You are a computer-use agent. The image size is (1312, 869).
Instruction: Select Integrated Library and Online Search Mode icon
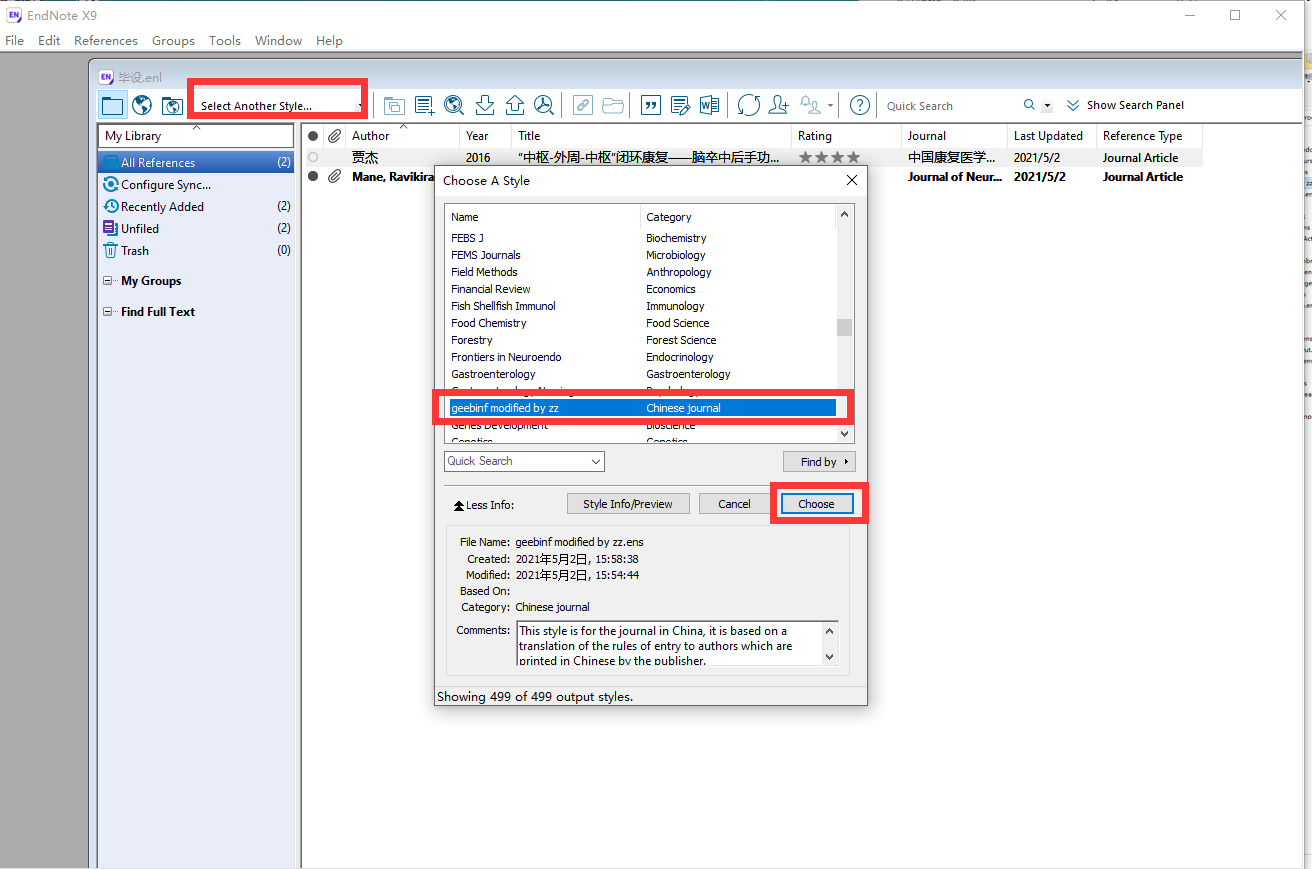coord(172,105)
